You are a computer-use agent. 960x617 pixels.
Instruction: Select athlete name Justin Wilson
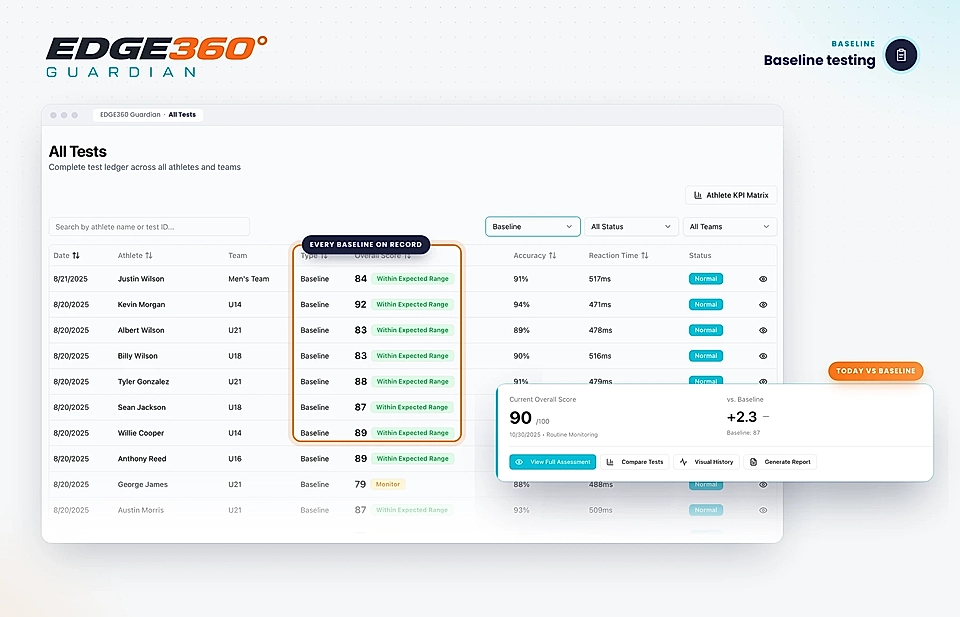(x=141, y=279)
